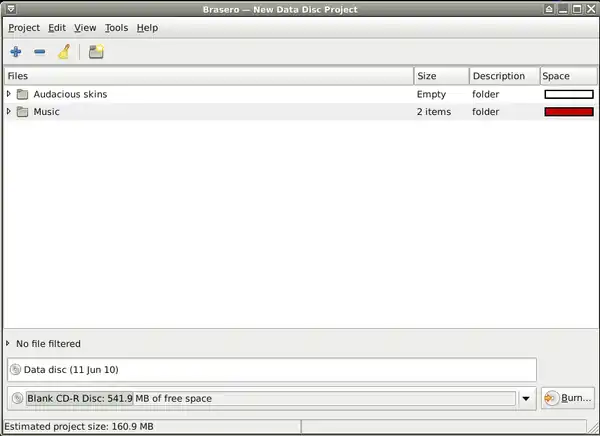The image size is (600, 436).
Task: Open the Blank CD-R Disc drive dropdown
Action: click(x=527, y=399)
